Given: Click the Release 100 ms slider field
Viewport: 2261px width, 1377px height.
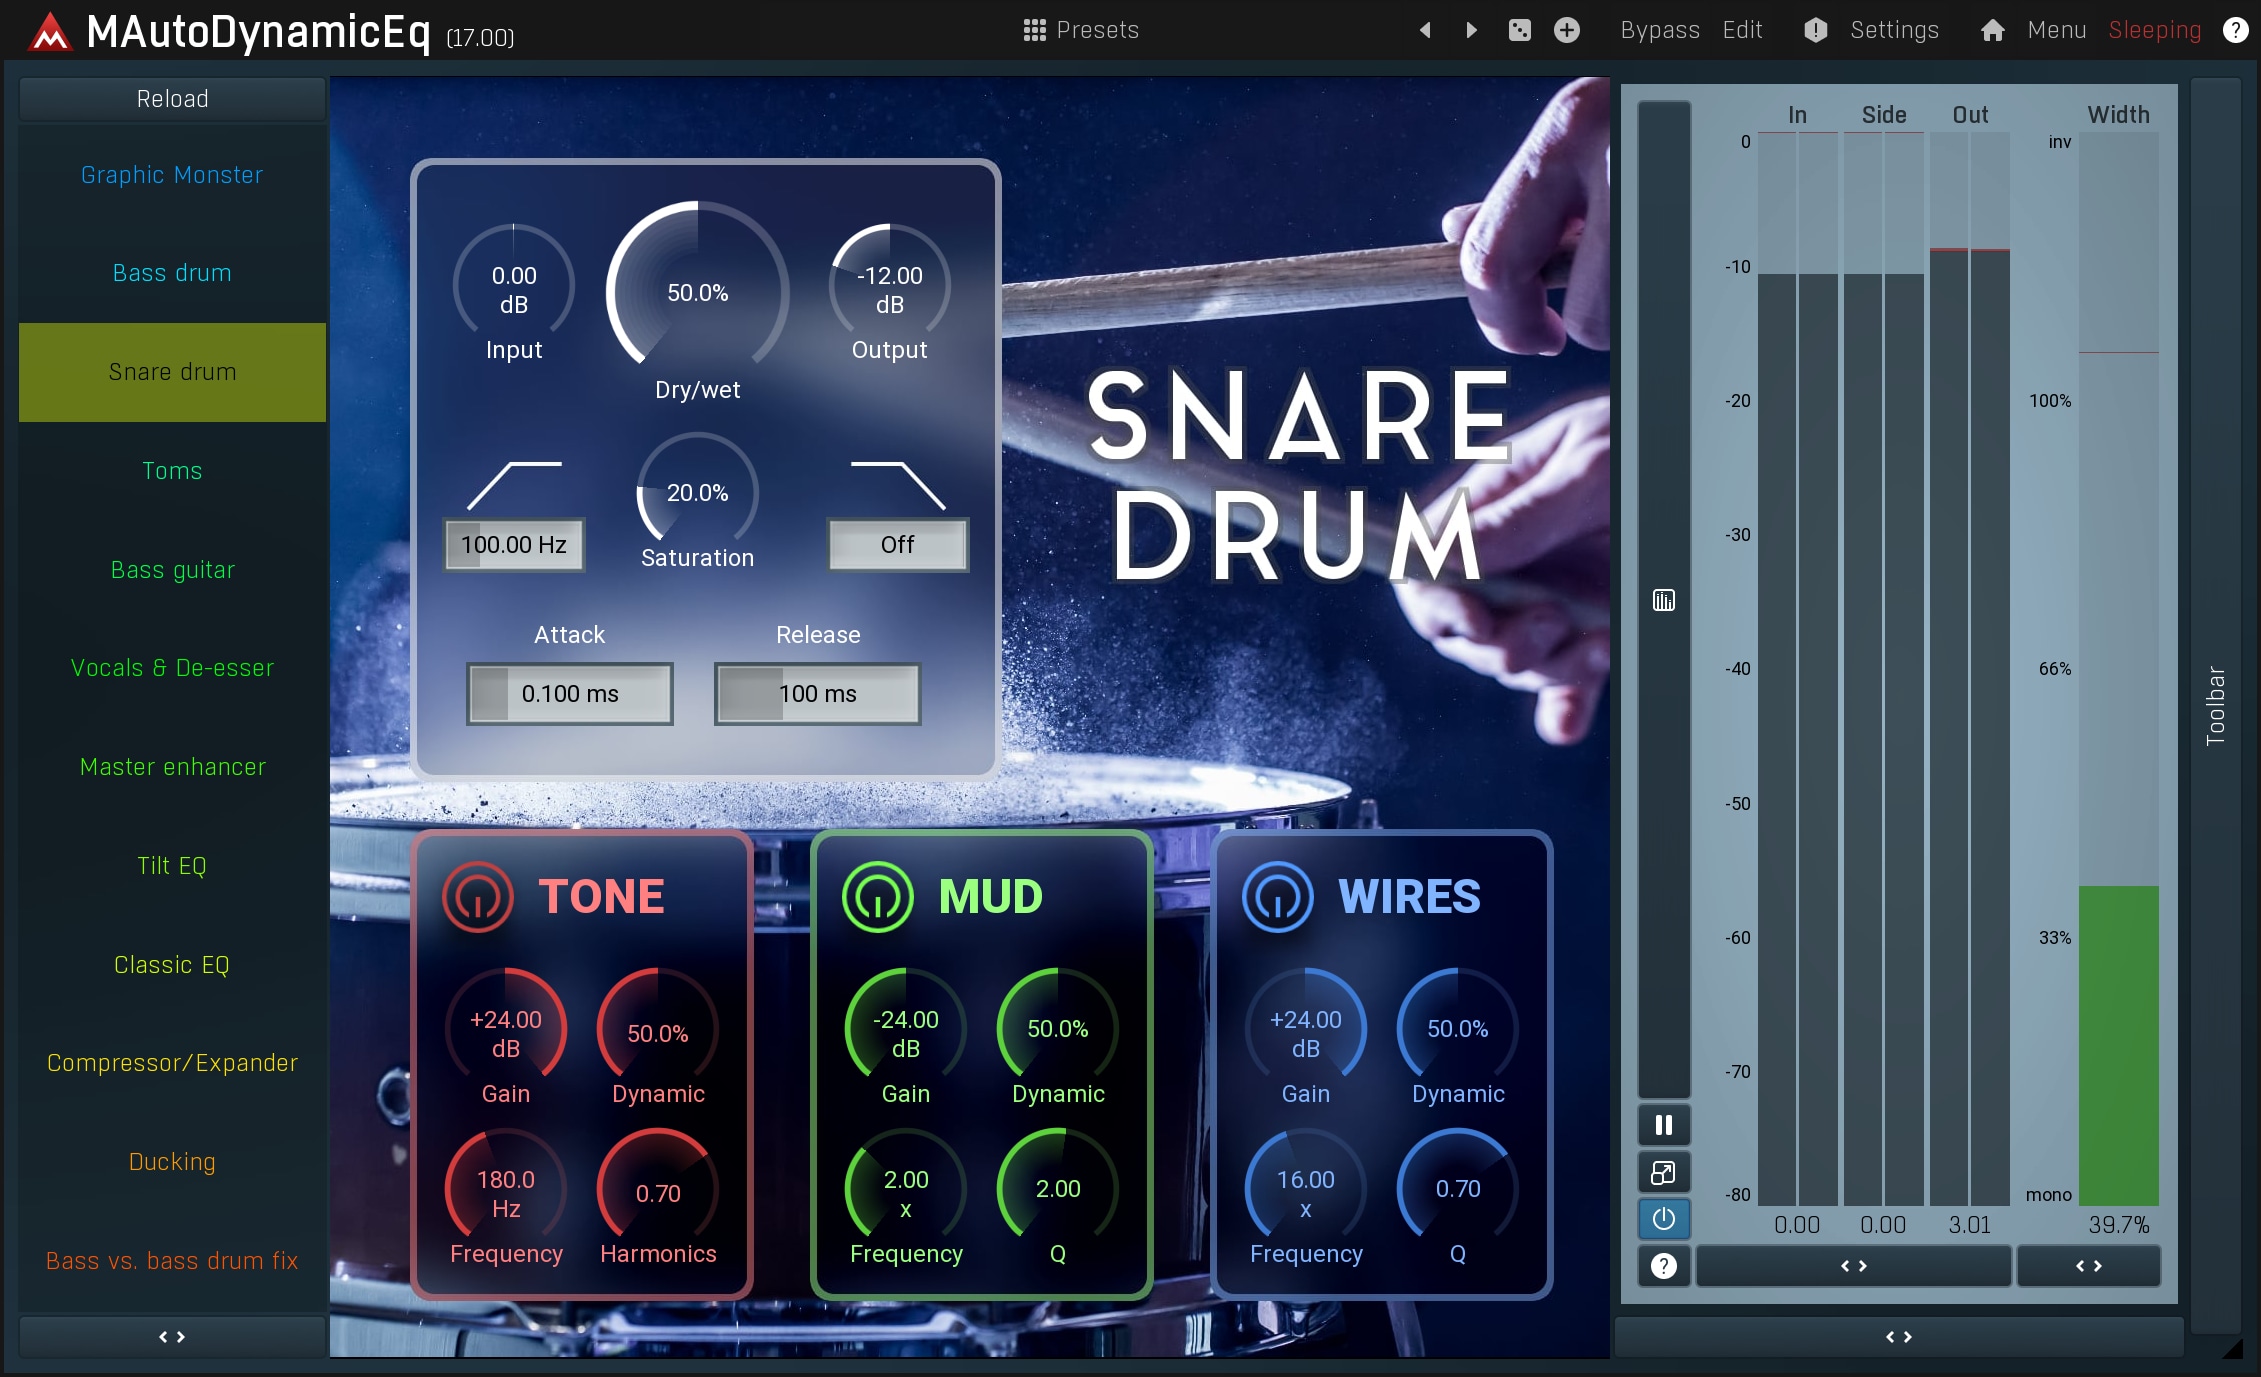Looking at the screenshot, I should (x=817, y=694).
